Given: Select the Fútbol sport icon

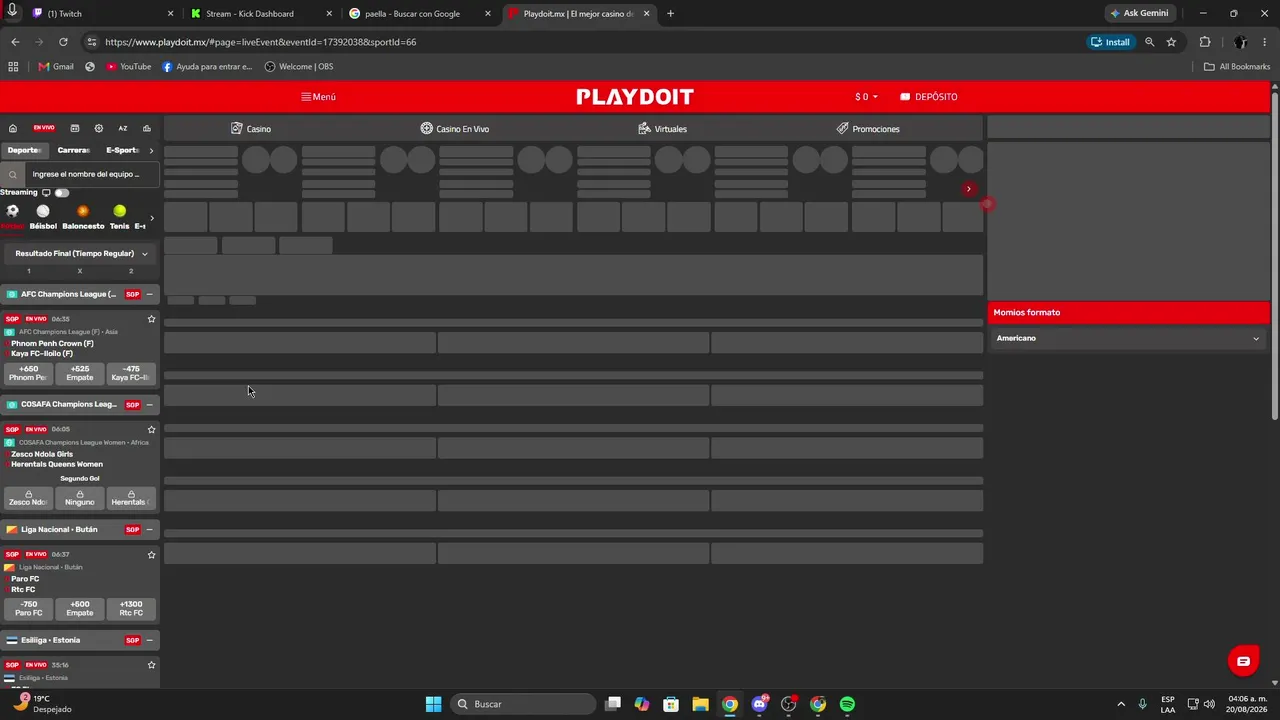Looking at the screenshot, I should click(12, 216).
